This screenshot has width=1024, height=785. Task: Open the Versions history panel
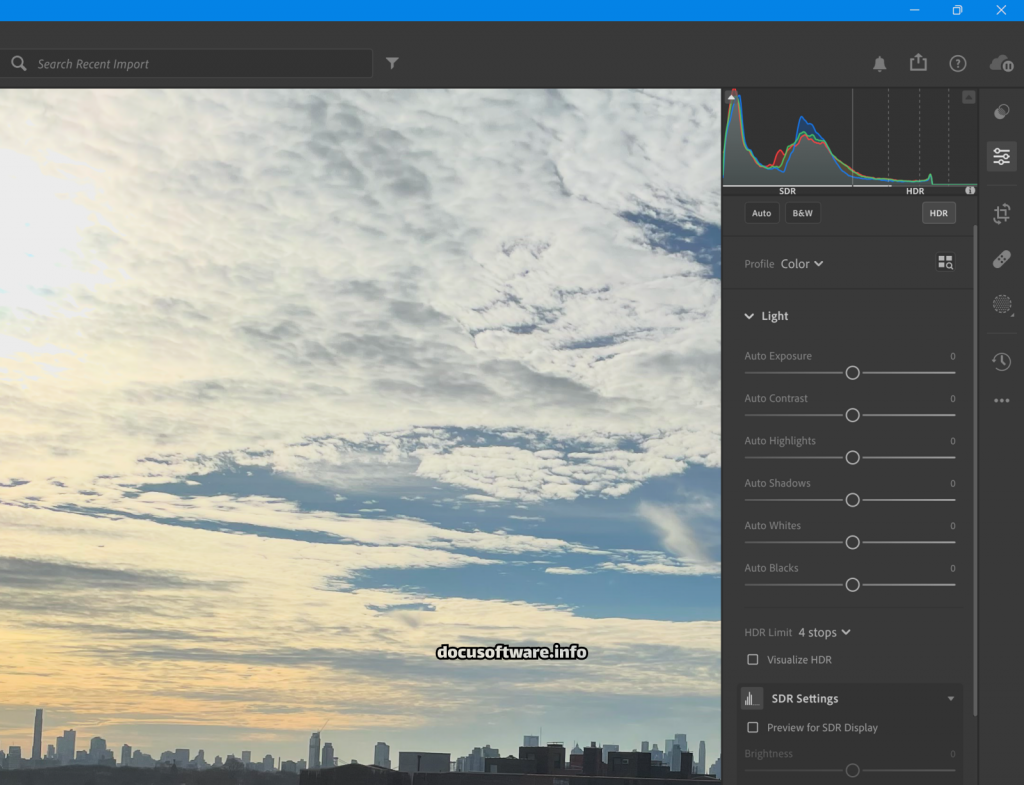(x=1001, y=361)
